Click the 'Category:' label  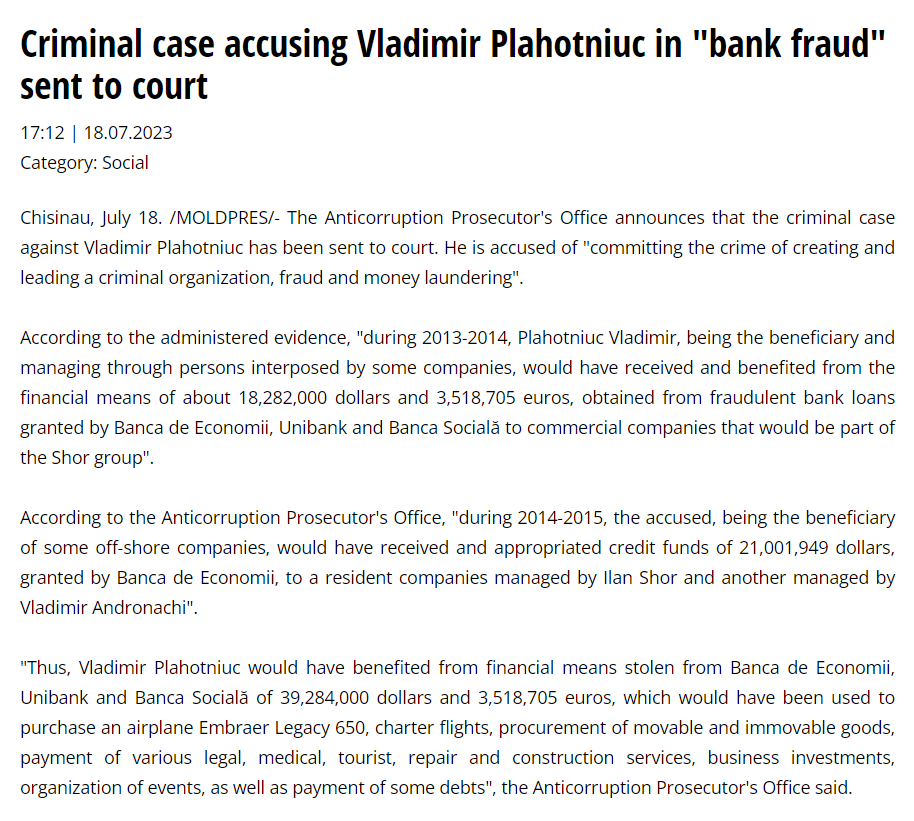pyautogui.click(x=59, y=163)
